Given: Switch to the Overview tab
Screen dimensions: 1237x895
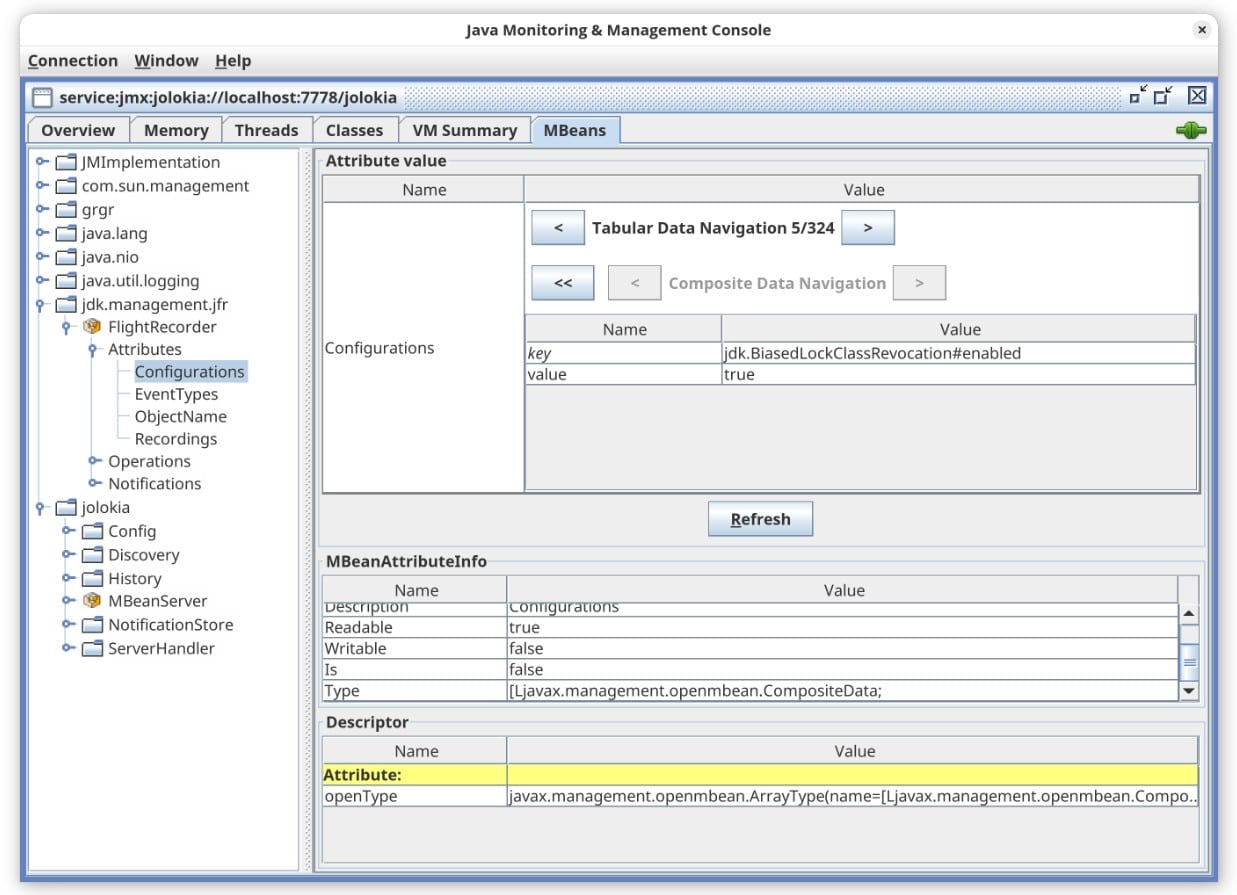Looking at the screenshot, I should click(x=78, y=130).
